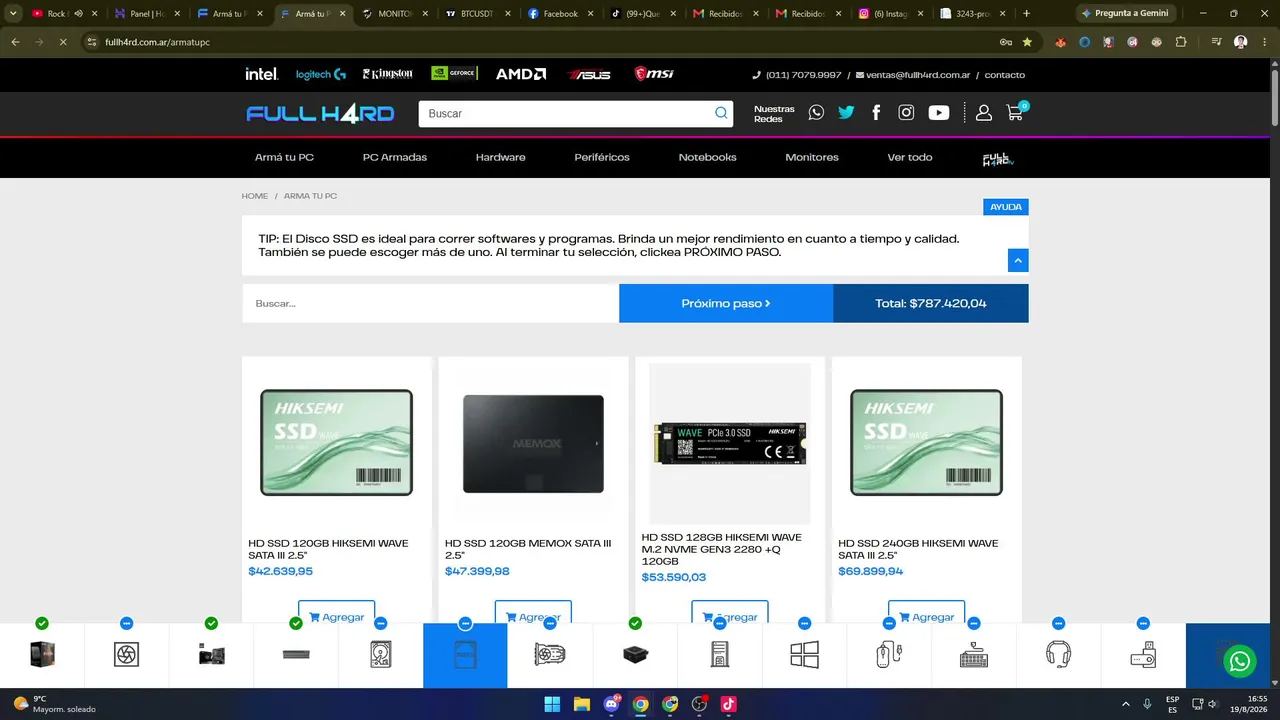Open the Ver todo menu
Screen dimensions: 1280x720
click(x=910, y=157)
